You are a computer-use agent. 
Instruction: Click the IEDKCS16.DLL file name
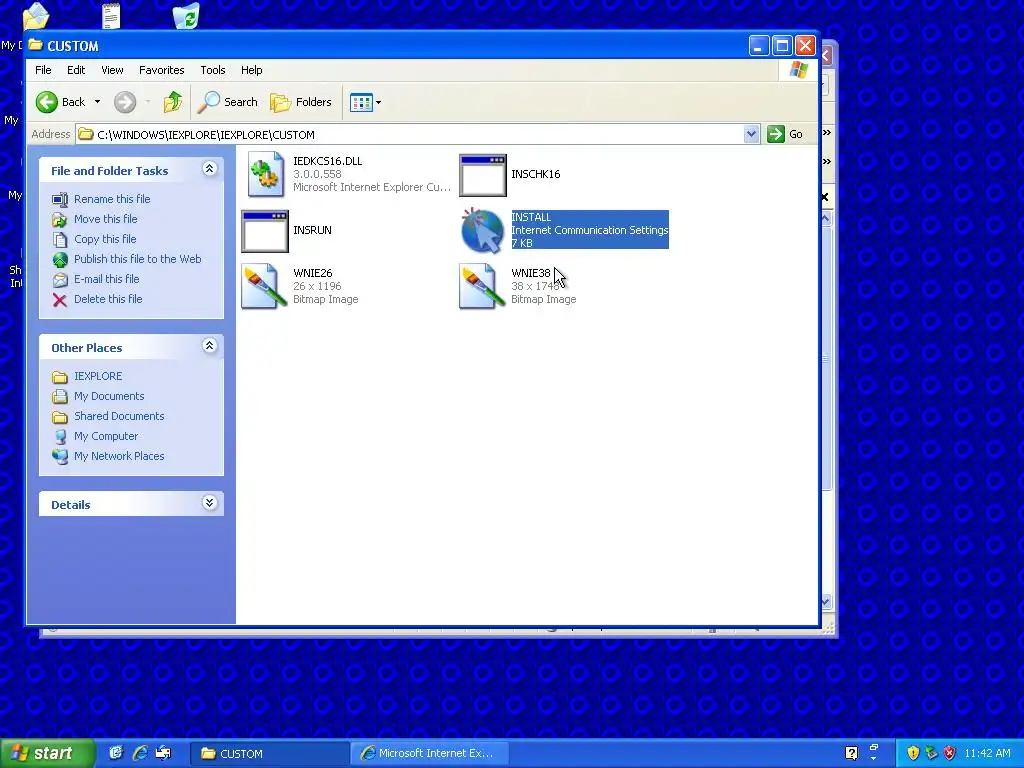327,161
